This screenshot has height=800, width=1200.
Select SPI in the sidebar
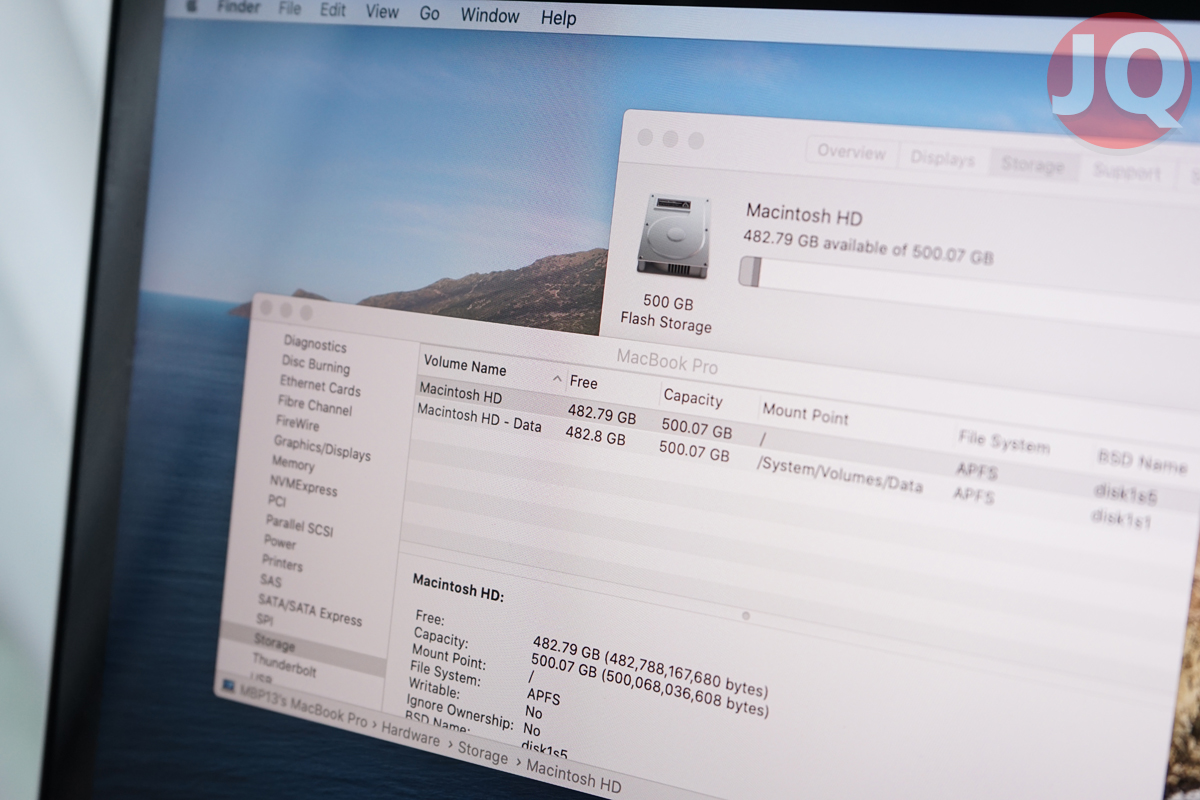tap(265, 620)
